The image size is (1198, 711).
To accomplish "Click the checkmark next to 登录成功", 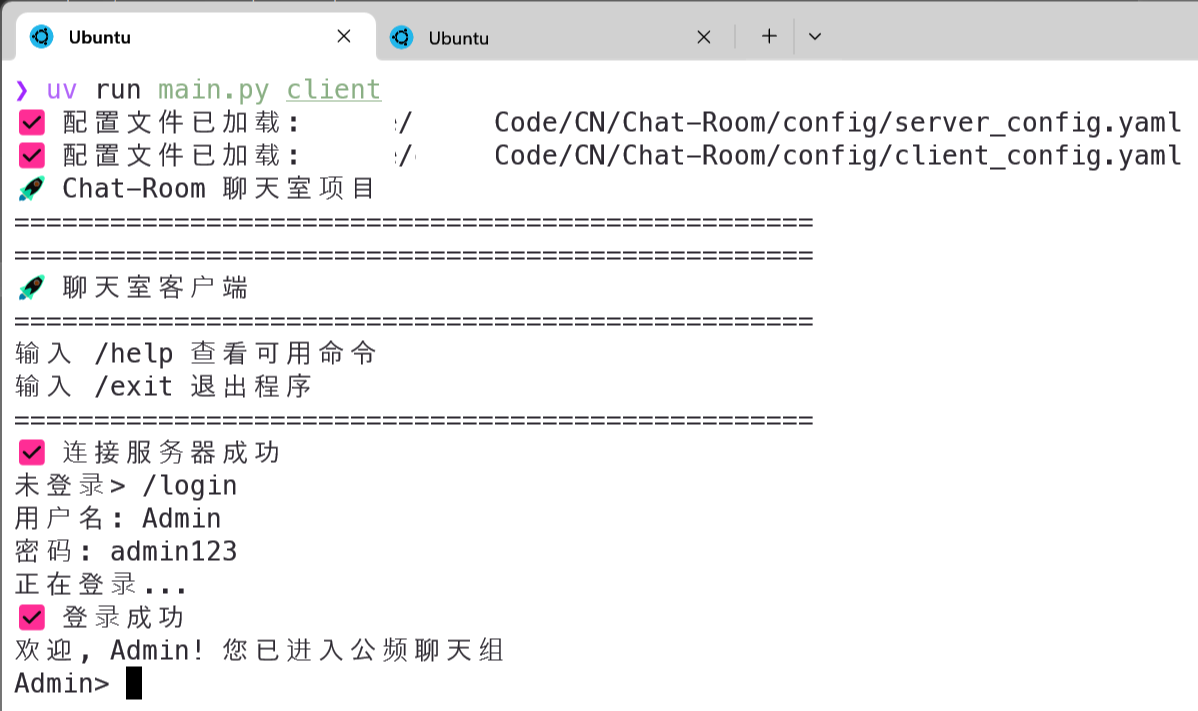I will point(31,617).
